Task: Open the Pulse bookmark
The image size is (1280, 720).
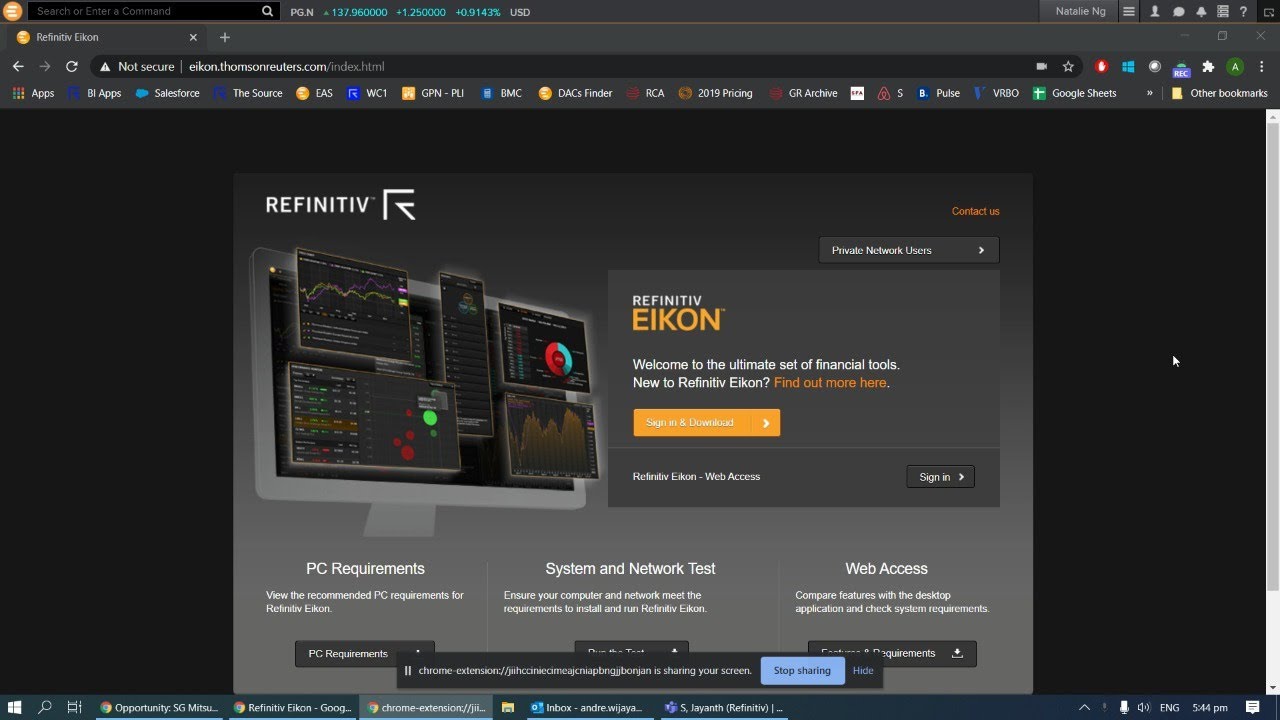Action: [x=938, y=93]
